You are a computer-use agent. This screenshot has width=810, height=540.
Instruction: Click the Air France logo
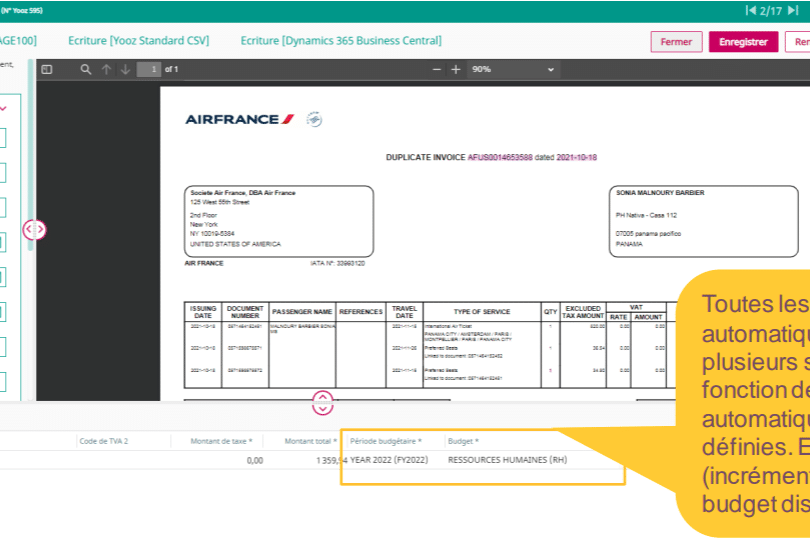(240, 119)
